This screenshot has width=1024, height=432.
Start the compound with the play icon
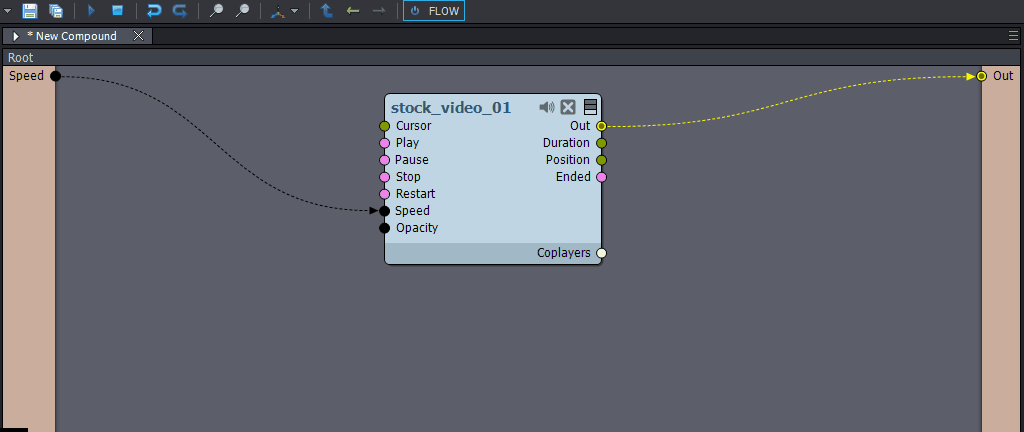point(91,10)
